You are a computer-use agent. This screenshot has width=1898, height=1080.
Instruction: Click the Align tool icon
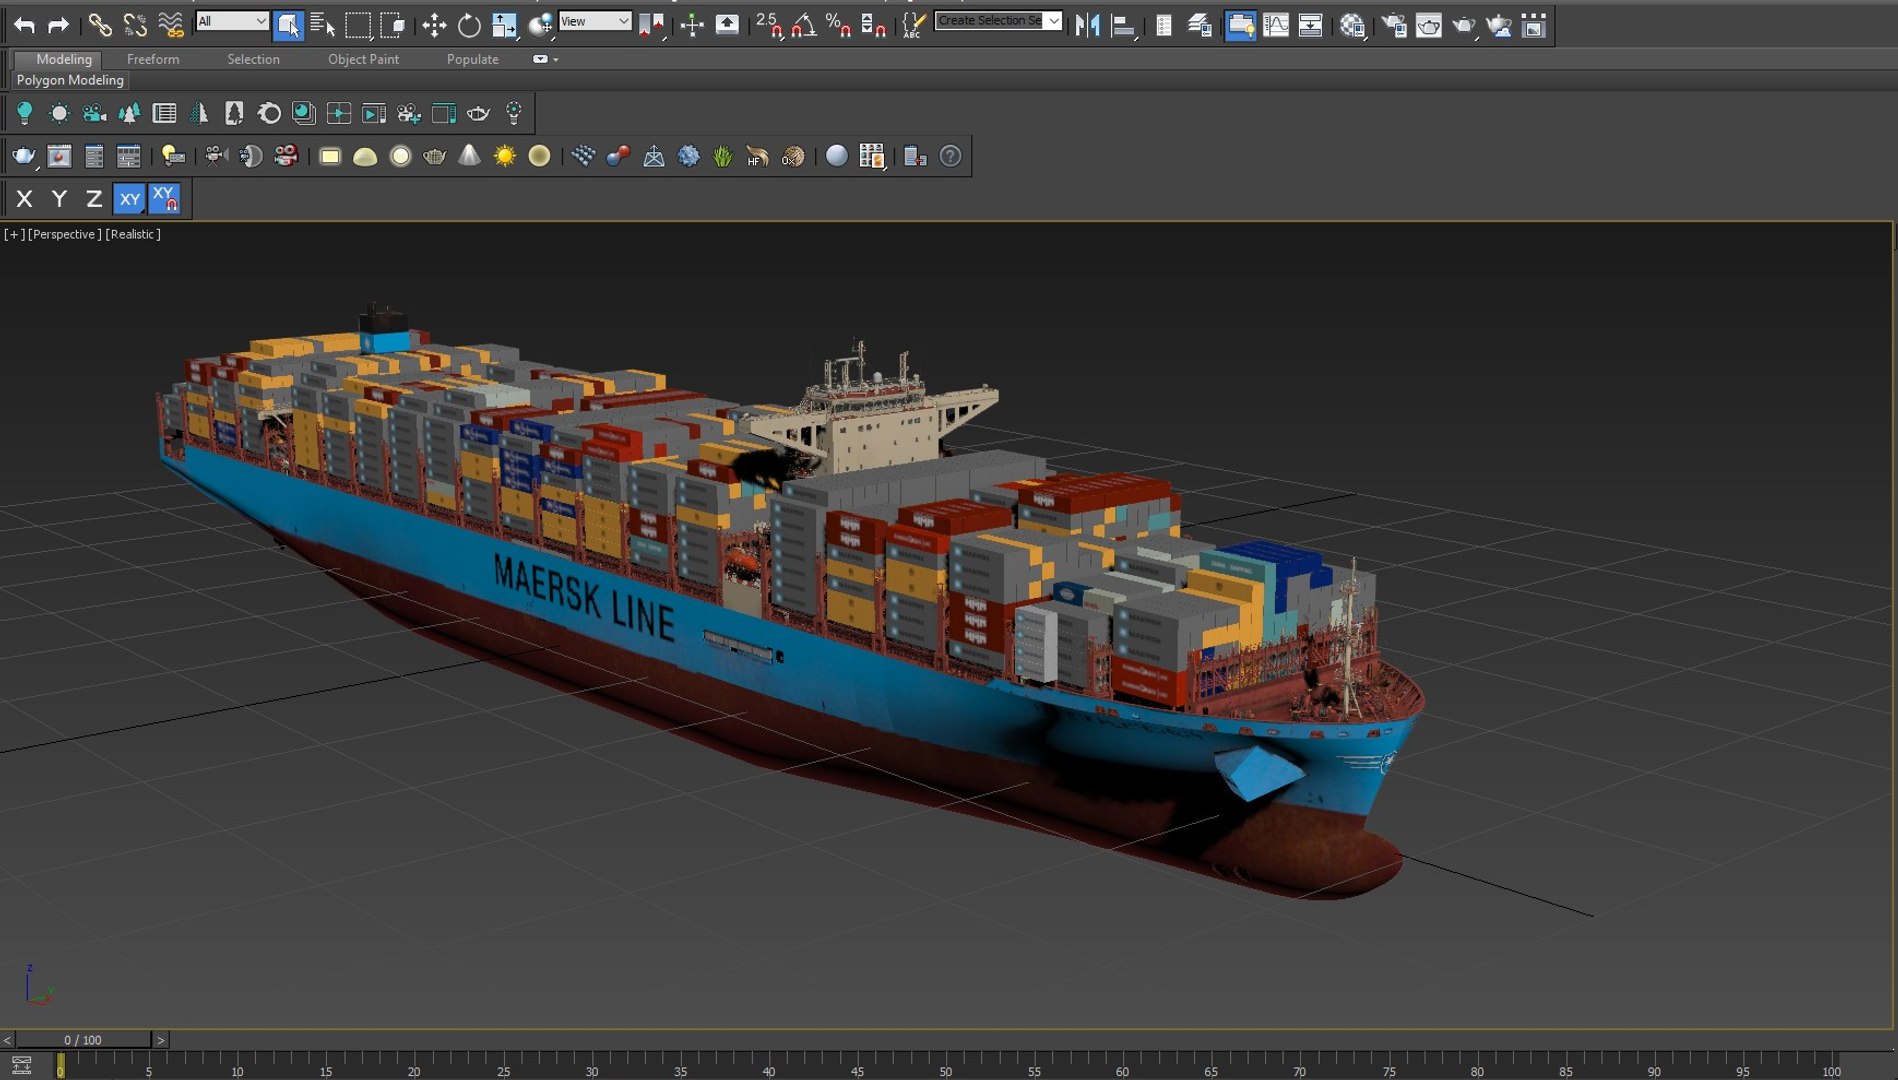pyautogui.click(x=1123, y=25)
